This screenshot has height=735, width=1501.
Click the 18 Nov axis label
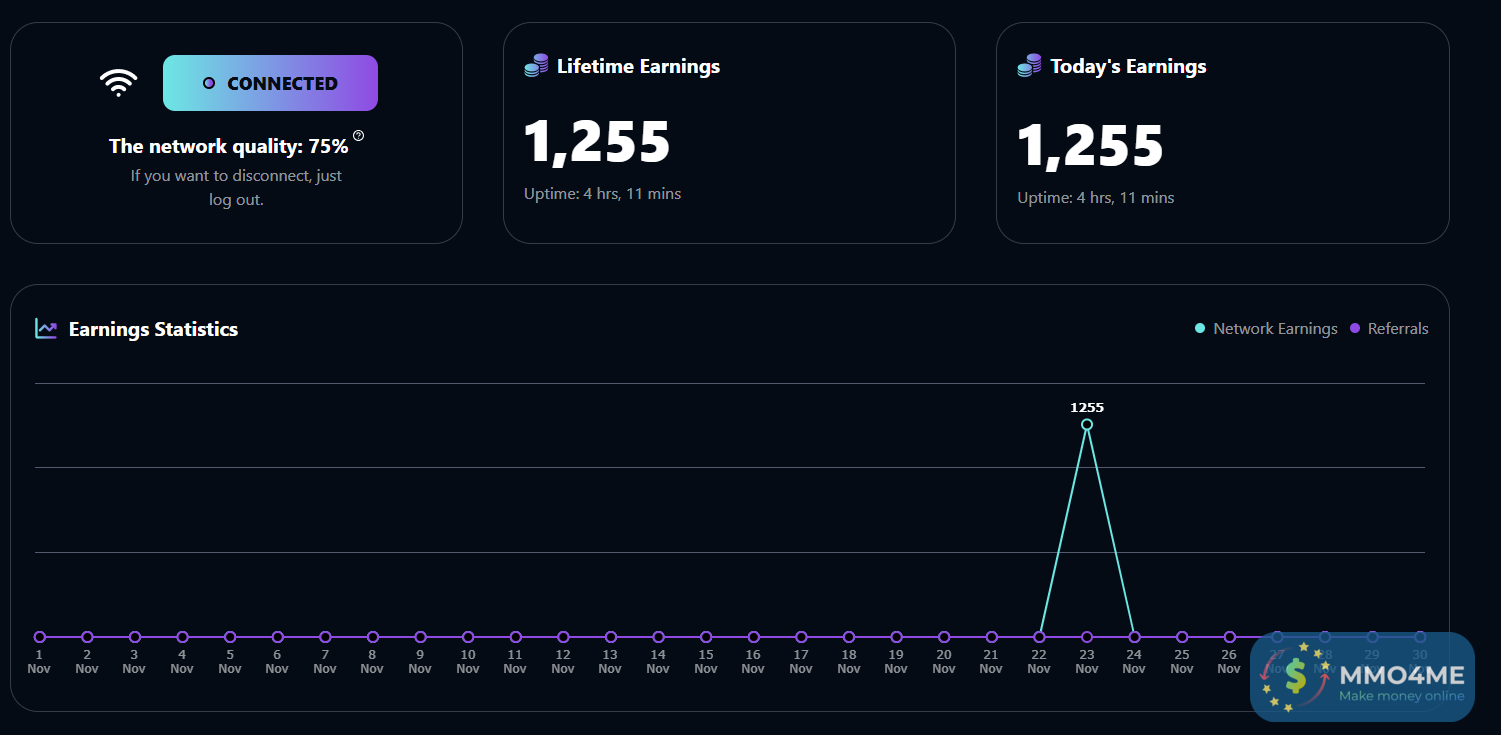849,662
